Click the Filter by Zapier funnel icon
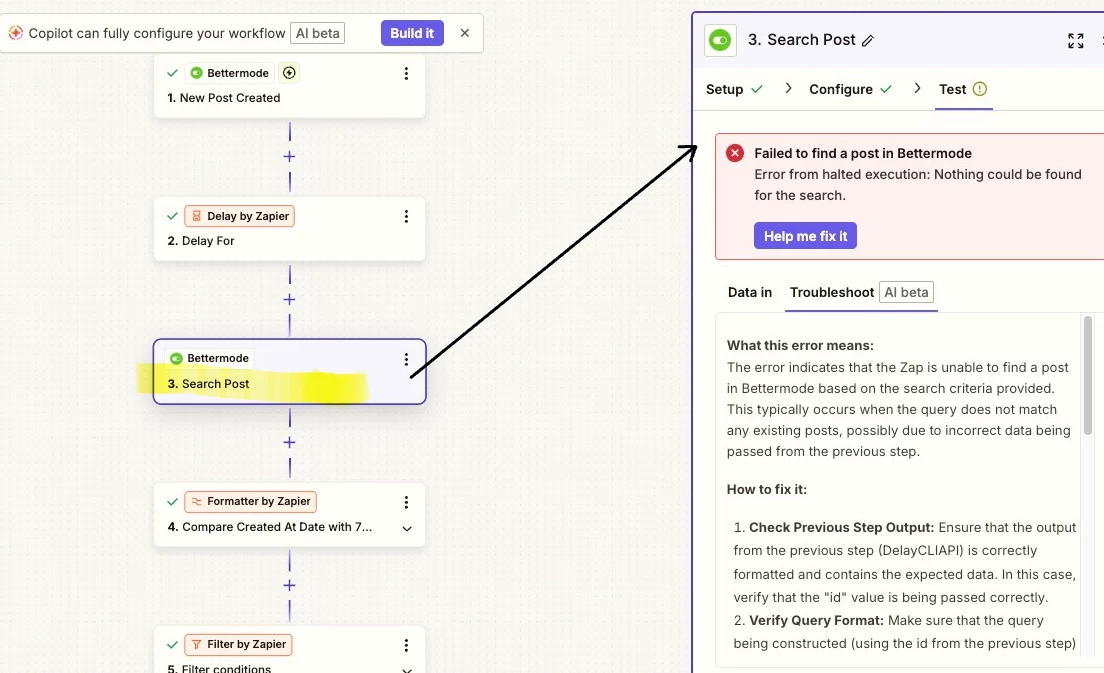This screenshot has width=1104, height=673. pyautogui.click(x=196, y=644)
